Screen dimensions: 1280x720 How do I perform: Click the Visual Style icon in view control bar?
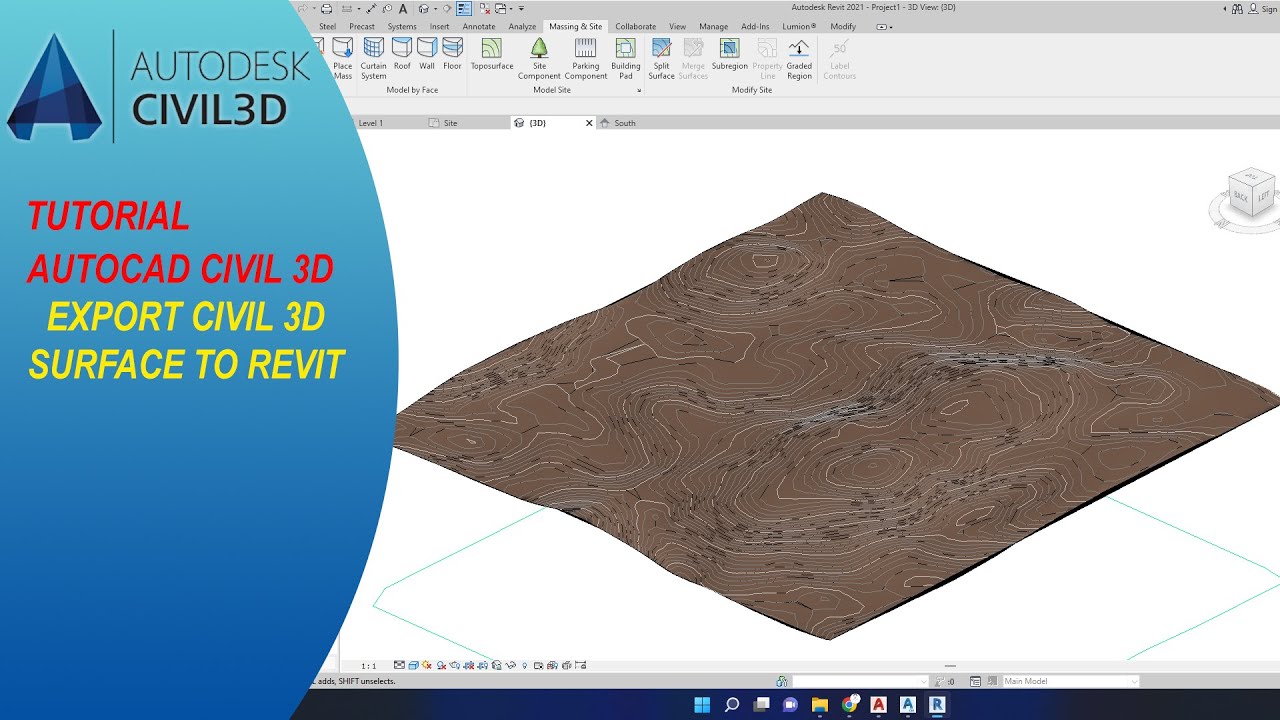[x=413, y=665]
